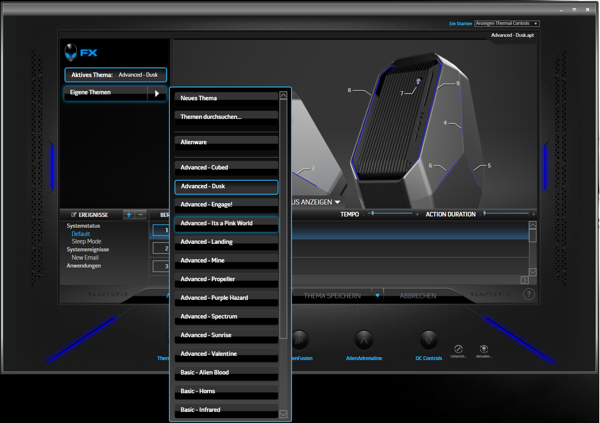The height and width of the screenshot is (423, 600).
Task: Click the THEMA SPEICHERN button
Action: pyautogui.click(x=332, y=296)
